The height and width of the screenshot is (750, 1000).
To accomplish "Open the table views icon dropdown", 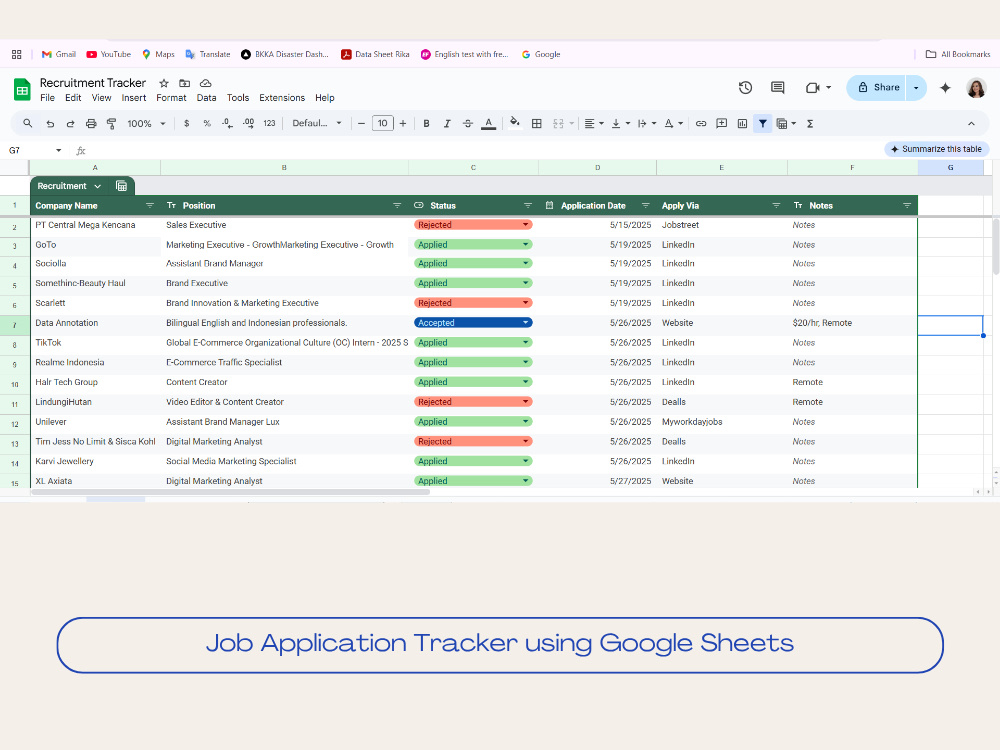I will coord(786,124).
